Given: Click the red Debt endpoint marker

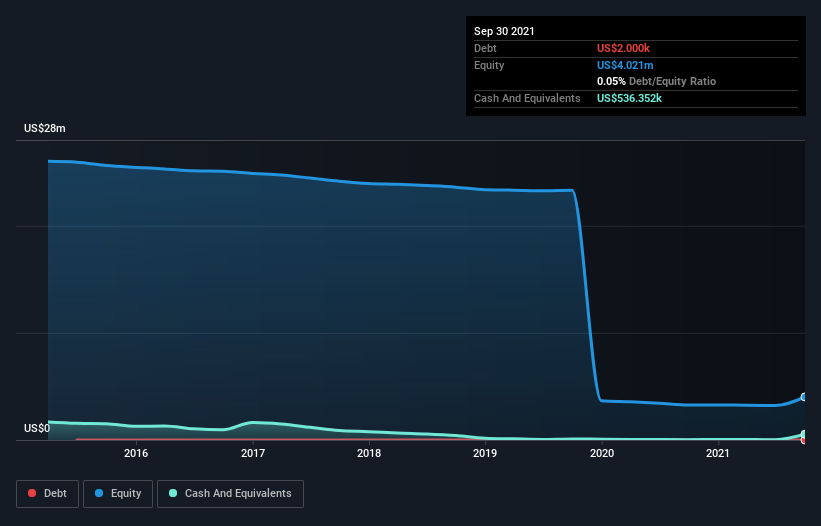Looking at the screenshot, I should 803,440.
